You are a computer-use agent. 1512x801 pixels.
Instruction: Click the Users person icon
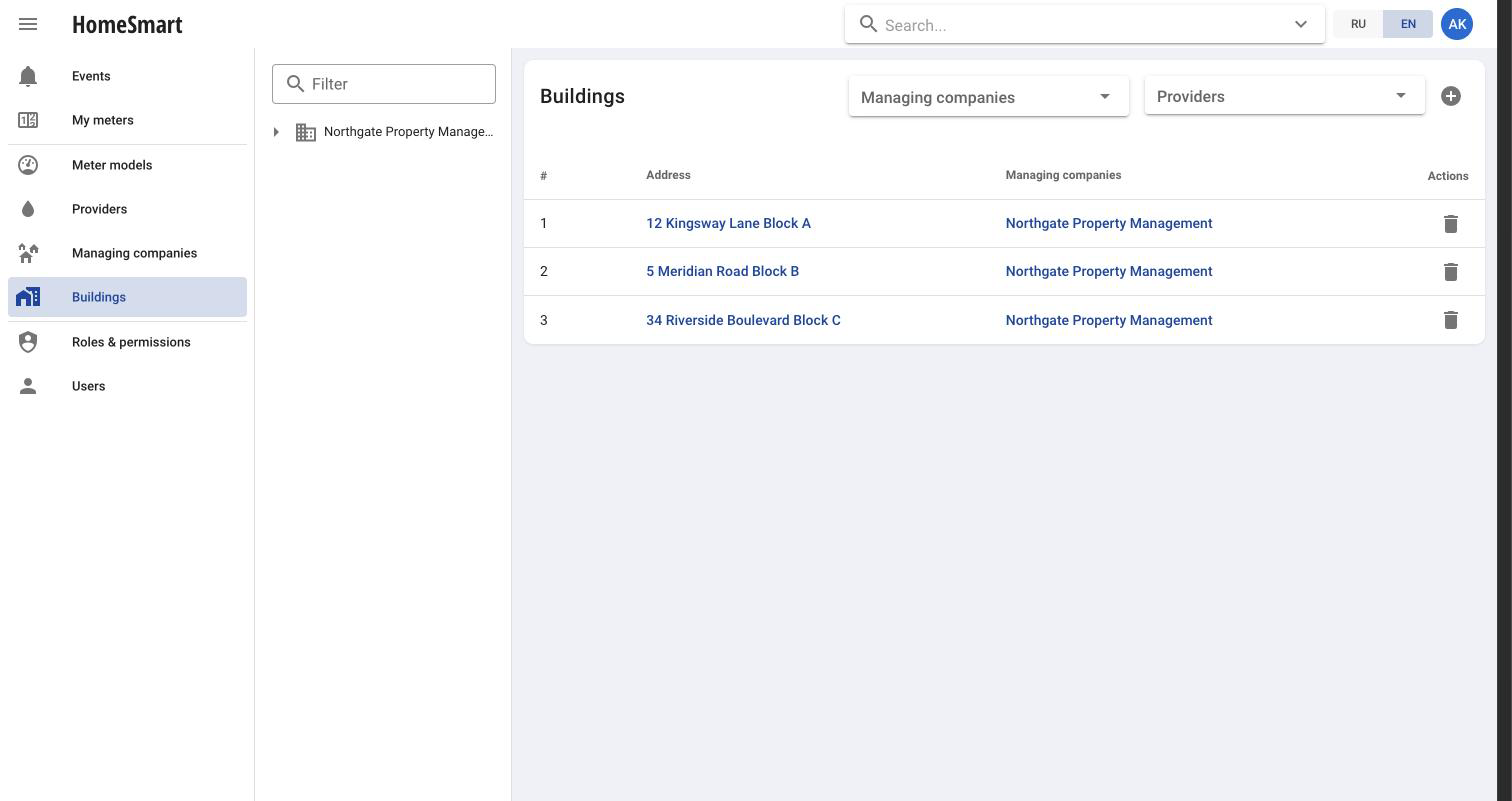point(28,386)
